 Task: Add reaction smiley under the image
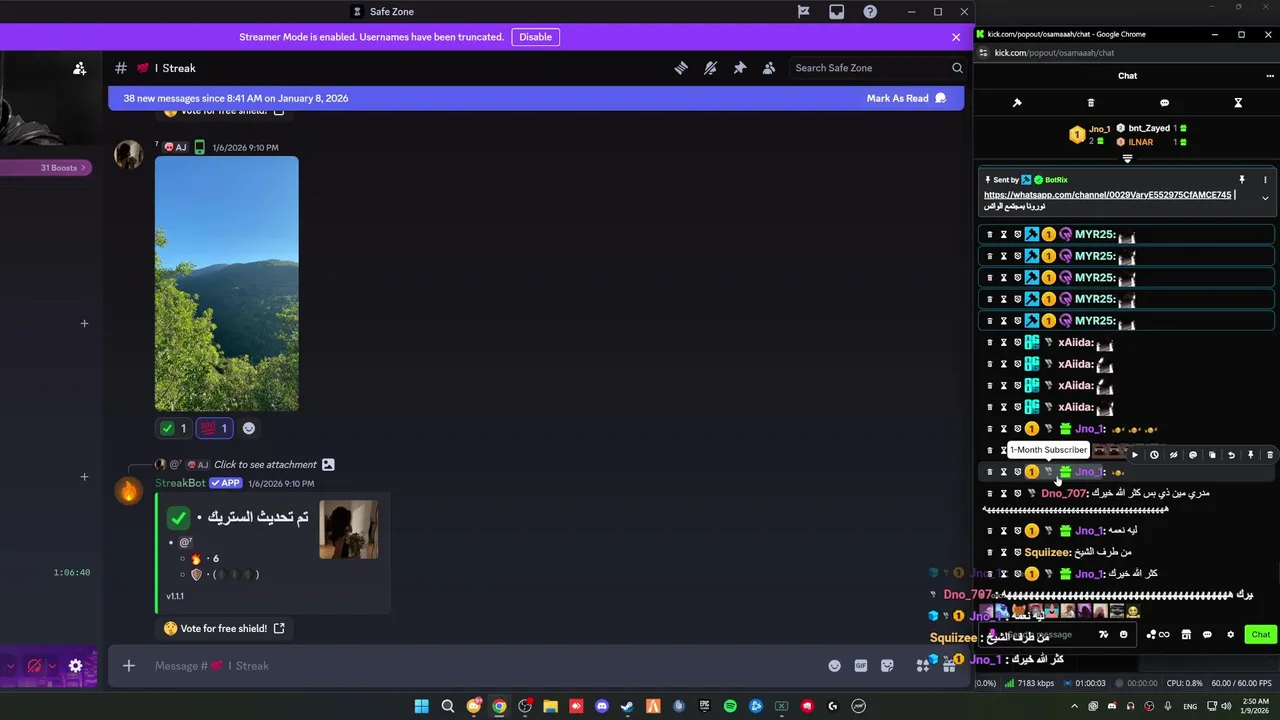point(249,428)
